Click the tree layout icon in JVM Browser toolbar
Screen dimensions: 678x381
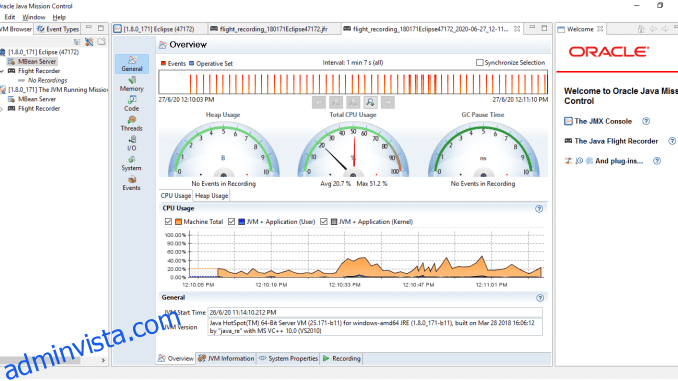(77, 42)
